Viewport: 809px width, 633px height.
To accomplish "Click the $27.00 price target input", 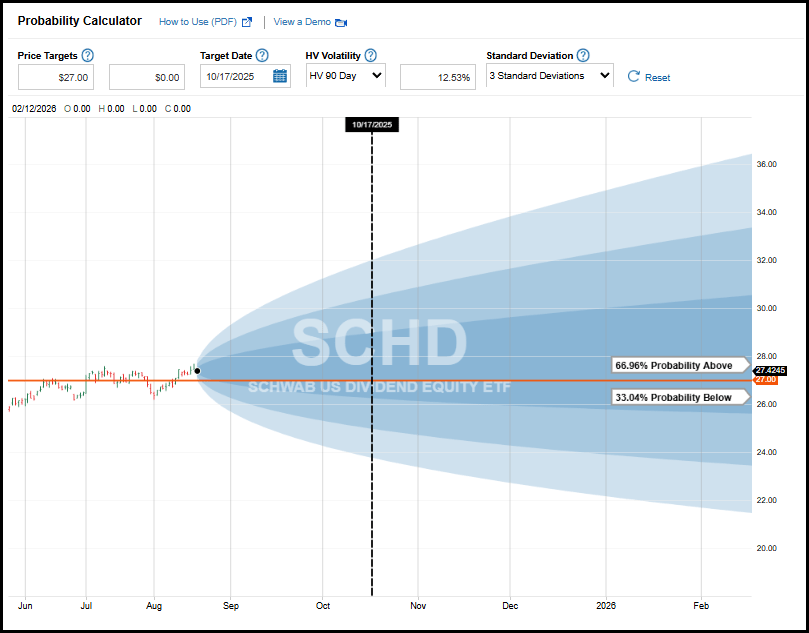I will point(56,76).
